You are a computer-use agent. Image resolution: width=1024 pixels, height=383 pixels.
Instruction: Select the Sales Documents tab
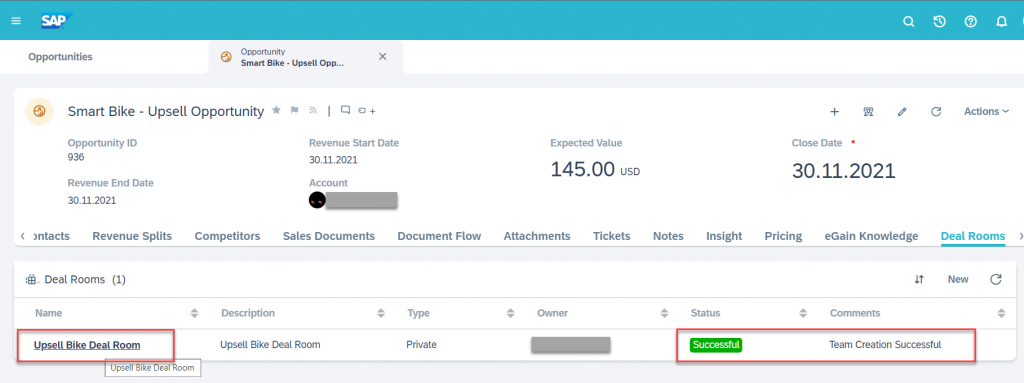328,236
